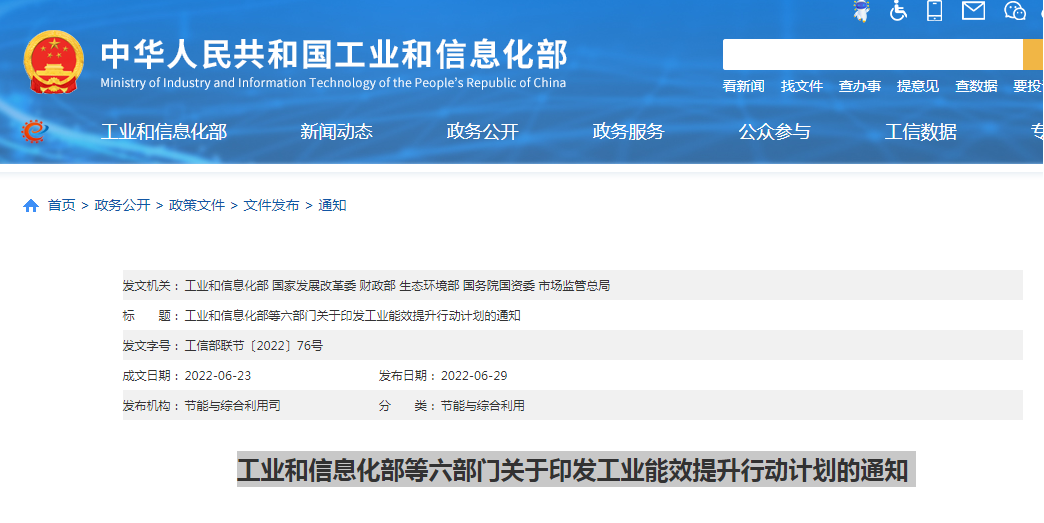Open the WeChat icon
Image resolution: width=1044 pixels, height=523 pixels.
1015,11
